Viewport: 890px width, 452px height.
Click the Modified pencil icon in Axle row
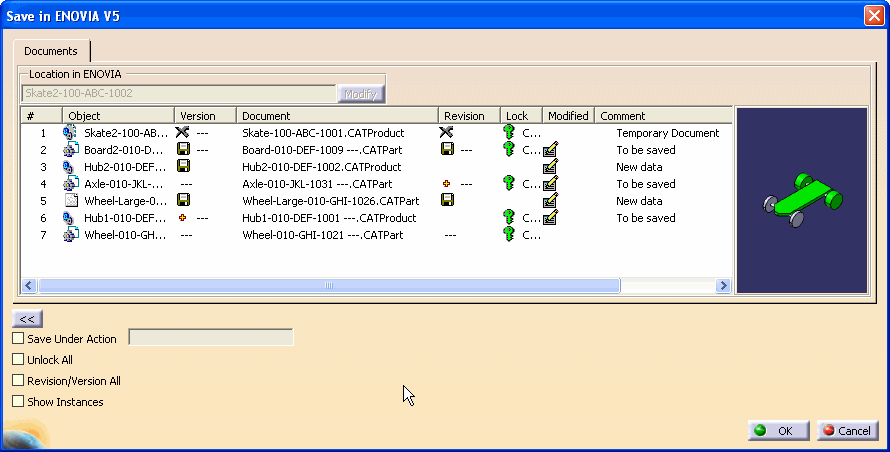pyautogui.click(x=550, y=183)
